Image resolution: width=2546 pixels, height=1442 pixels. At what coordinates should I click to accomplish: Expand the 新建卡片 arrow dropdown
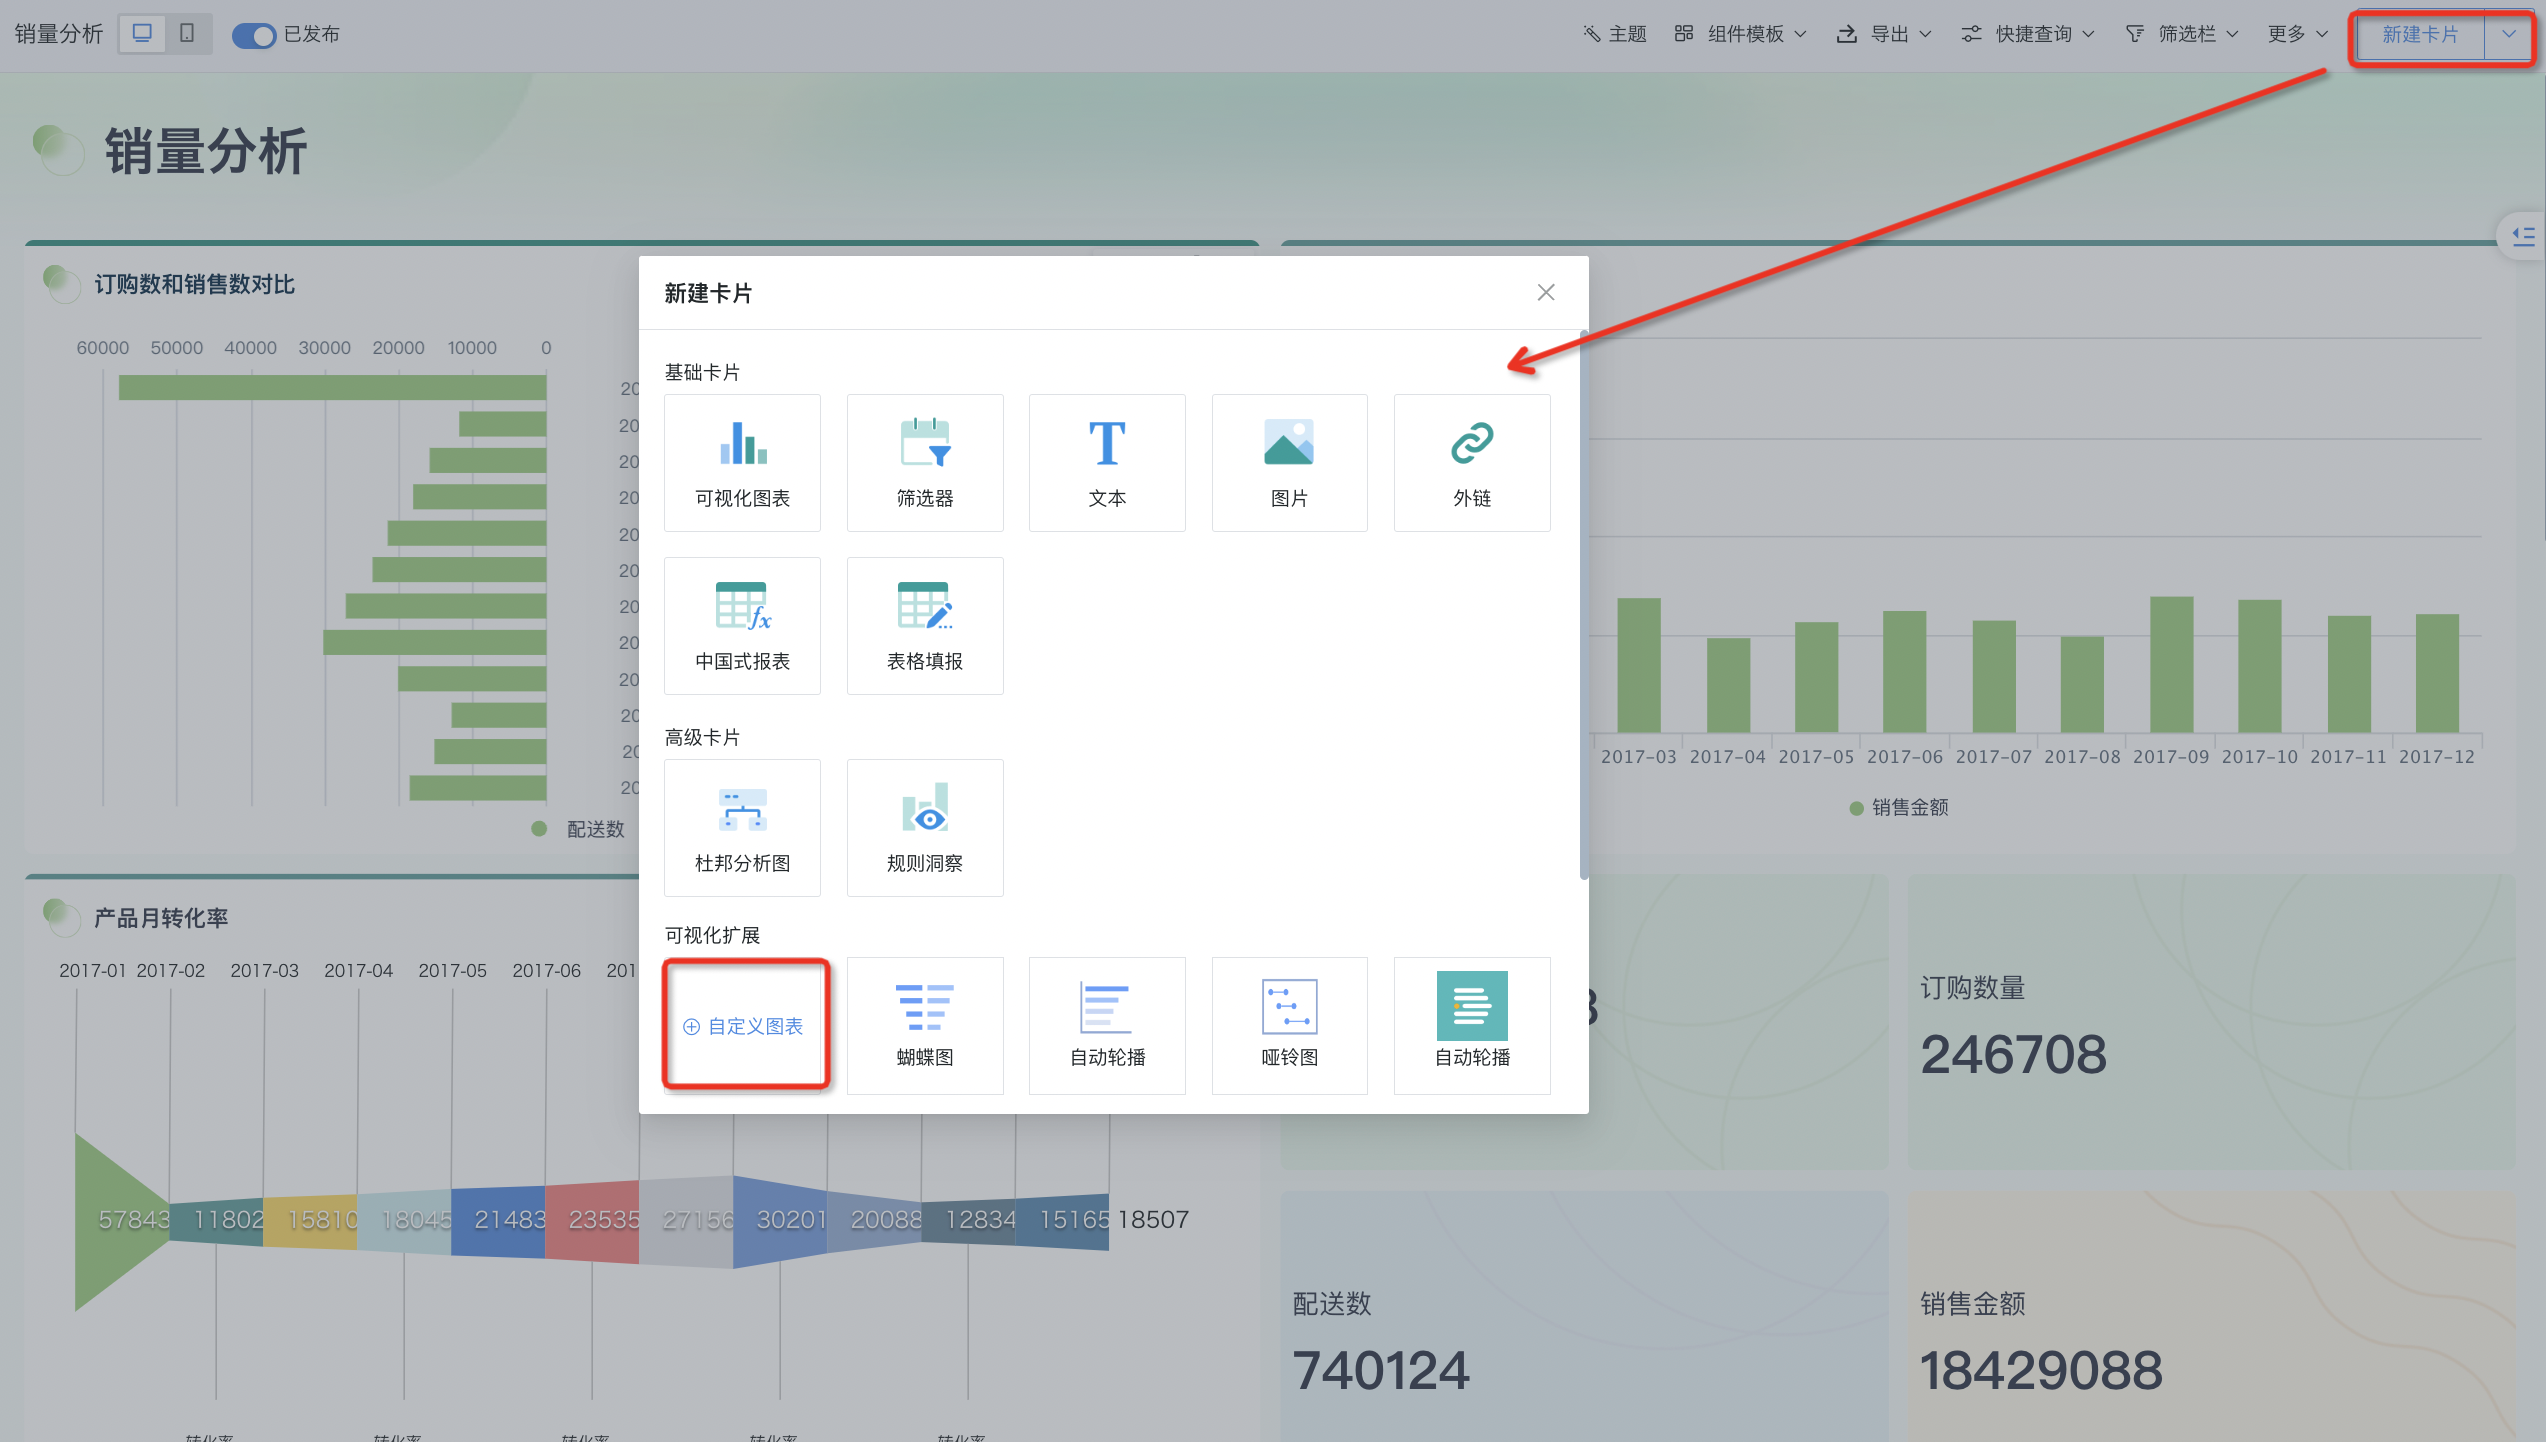tap(2509, 35)
